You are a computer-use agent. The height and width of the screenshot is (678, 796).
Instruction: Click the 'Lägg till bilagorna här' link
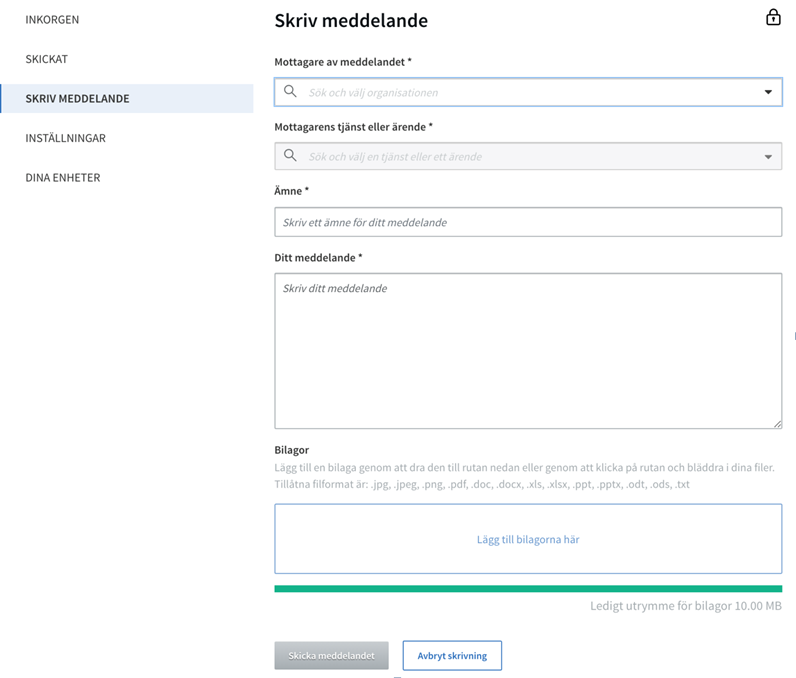click(528, 539)
